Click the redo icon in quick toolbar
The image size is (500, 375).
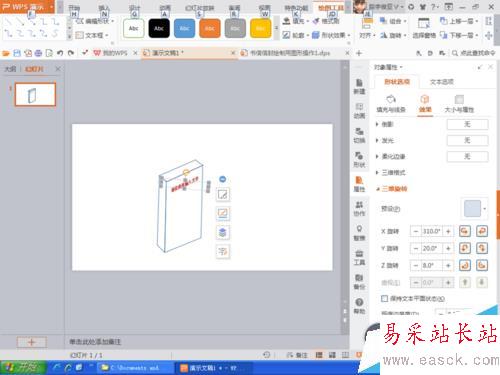coord(71,53)
